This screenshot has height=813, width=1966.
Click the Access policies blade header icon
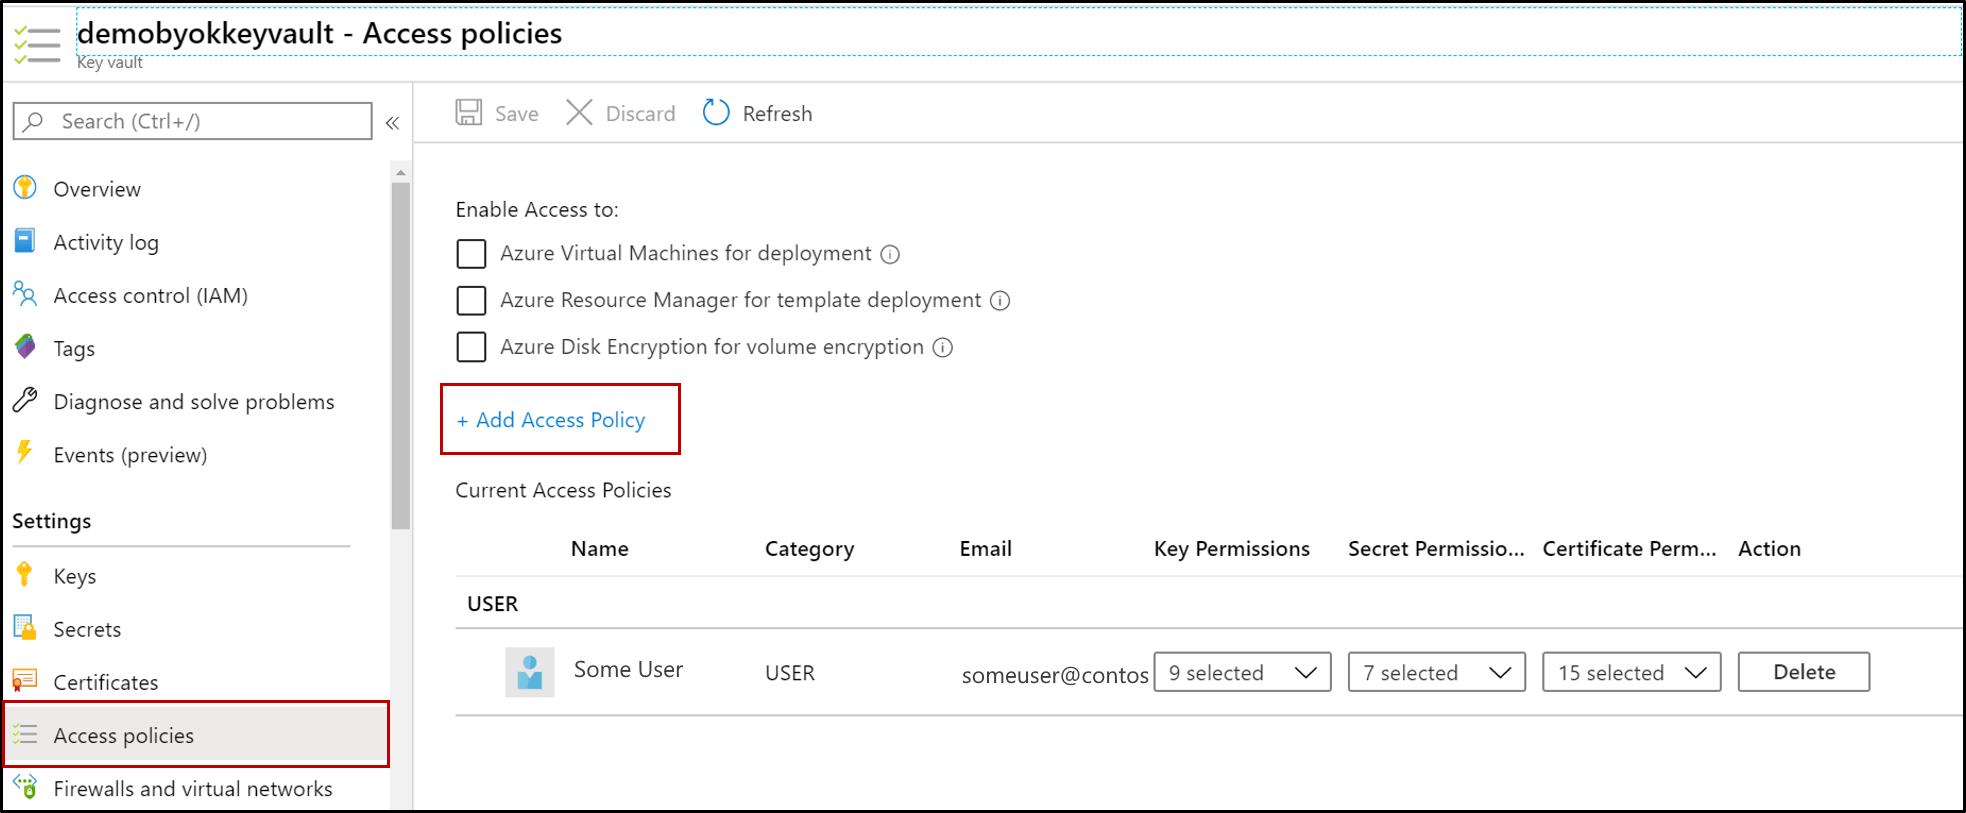(x=37, y=46)
